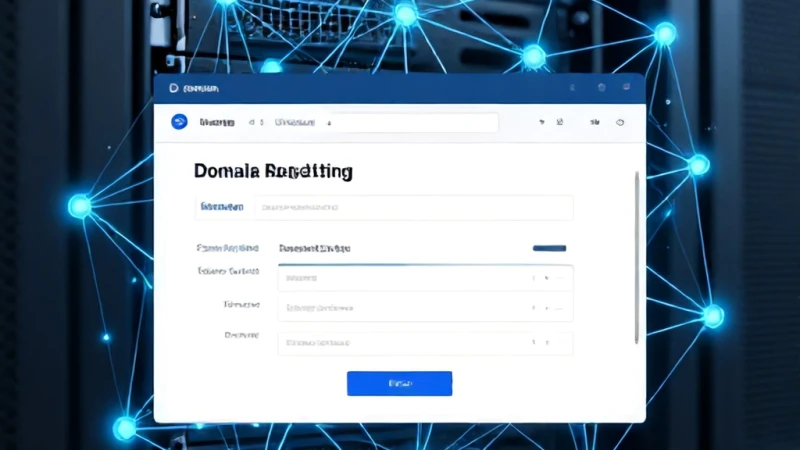Screen dimensions: 800x450
Task: Focus the domain input under the page heading
Action: click(x=414, y=208)
